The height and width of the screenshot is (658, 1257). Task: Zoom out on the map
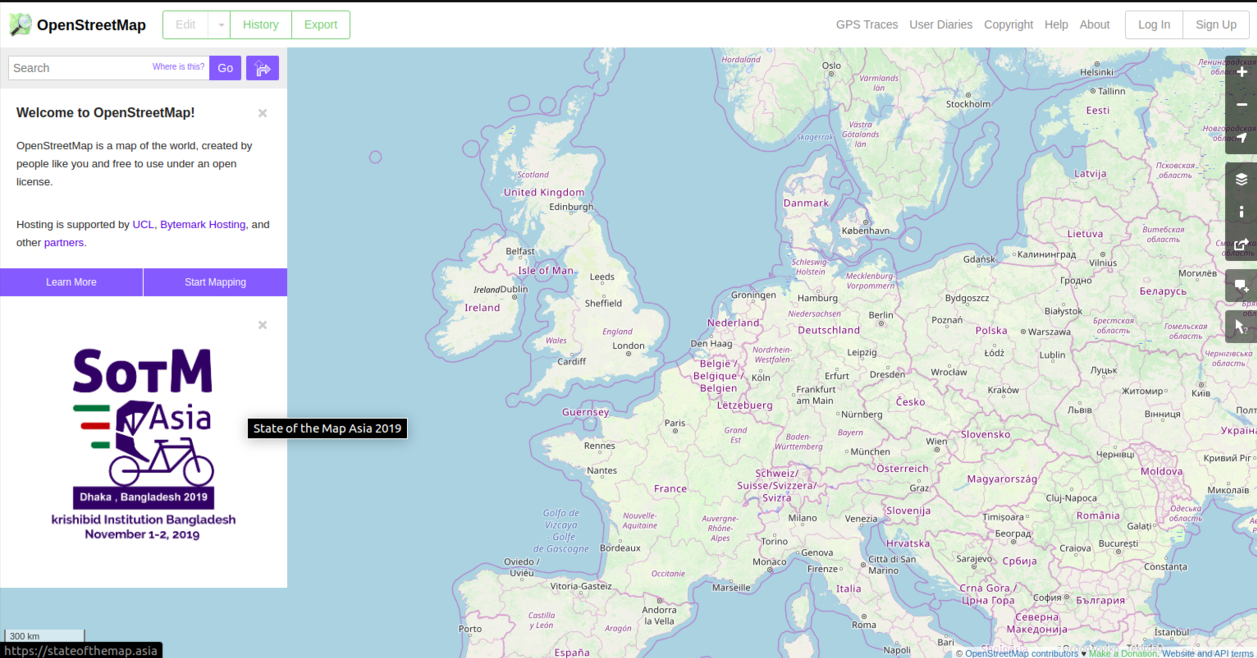1242,105
